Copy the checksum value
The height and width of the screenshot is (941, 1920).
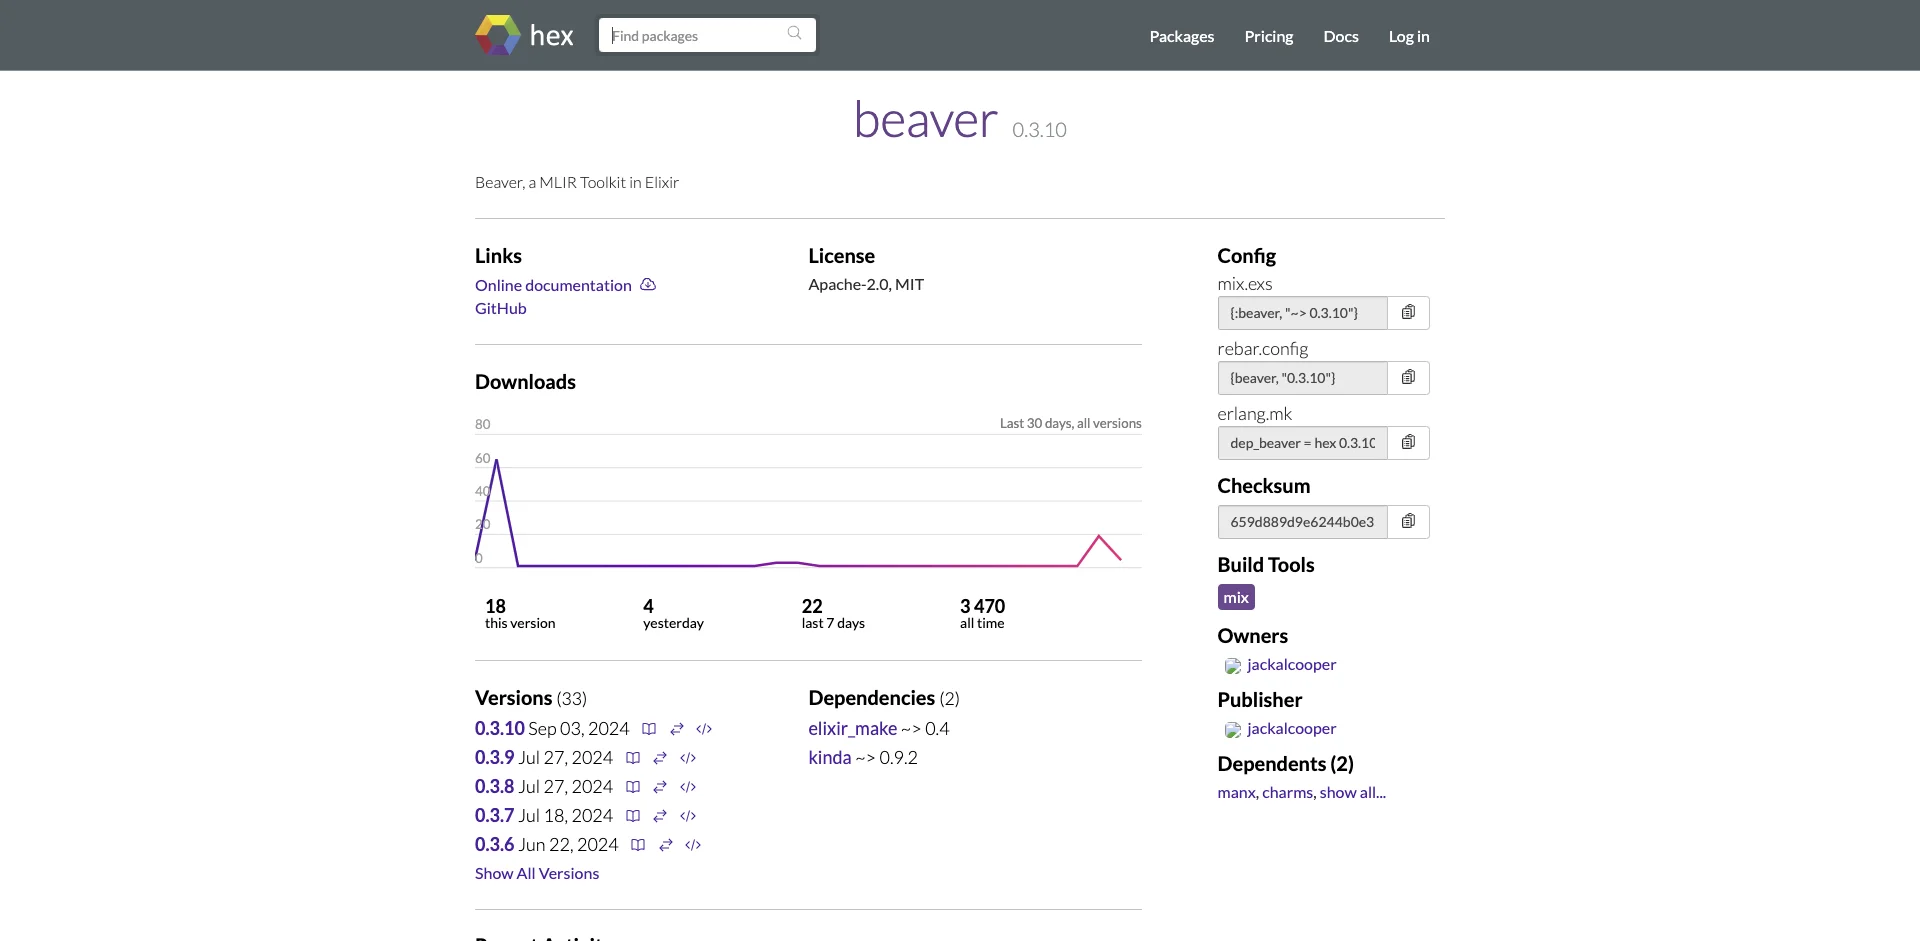pyautogui.click(x=1408, y=522)
